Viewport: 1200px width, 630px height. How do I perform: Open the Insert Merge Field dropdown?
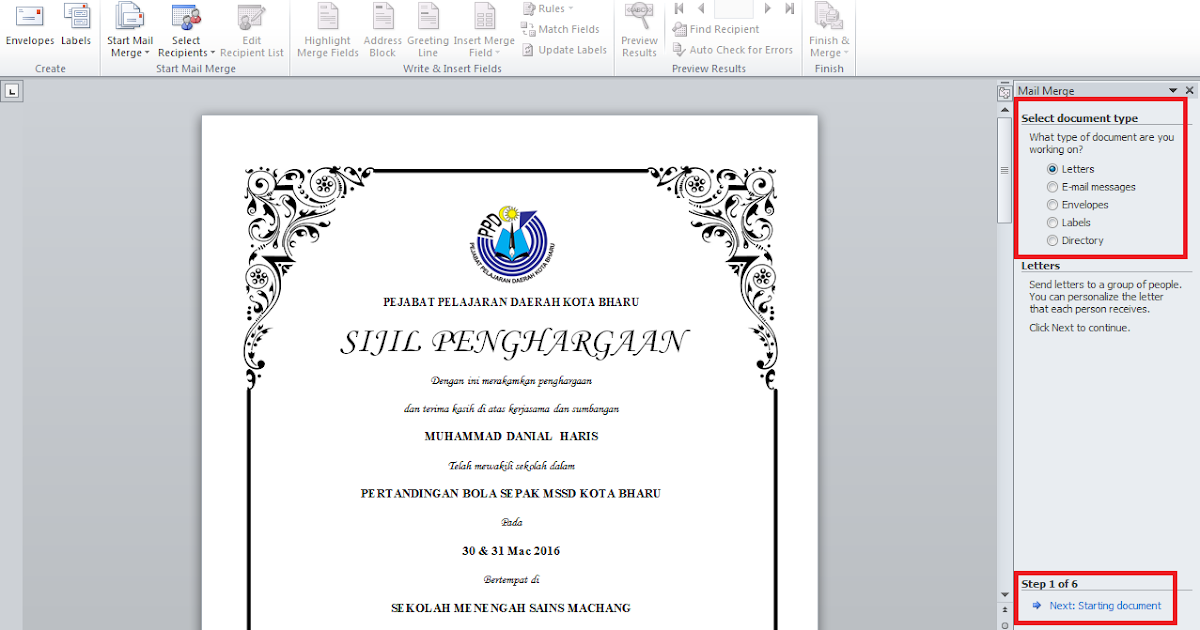tap(484, 31)
